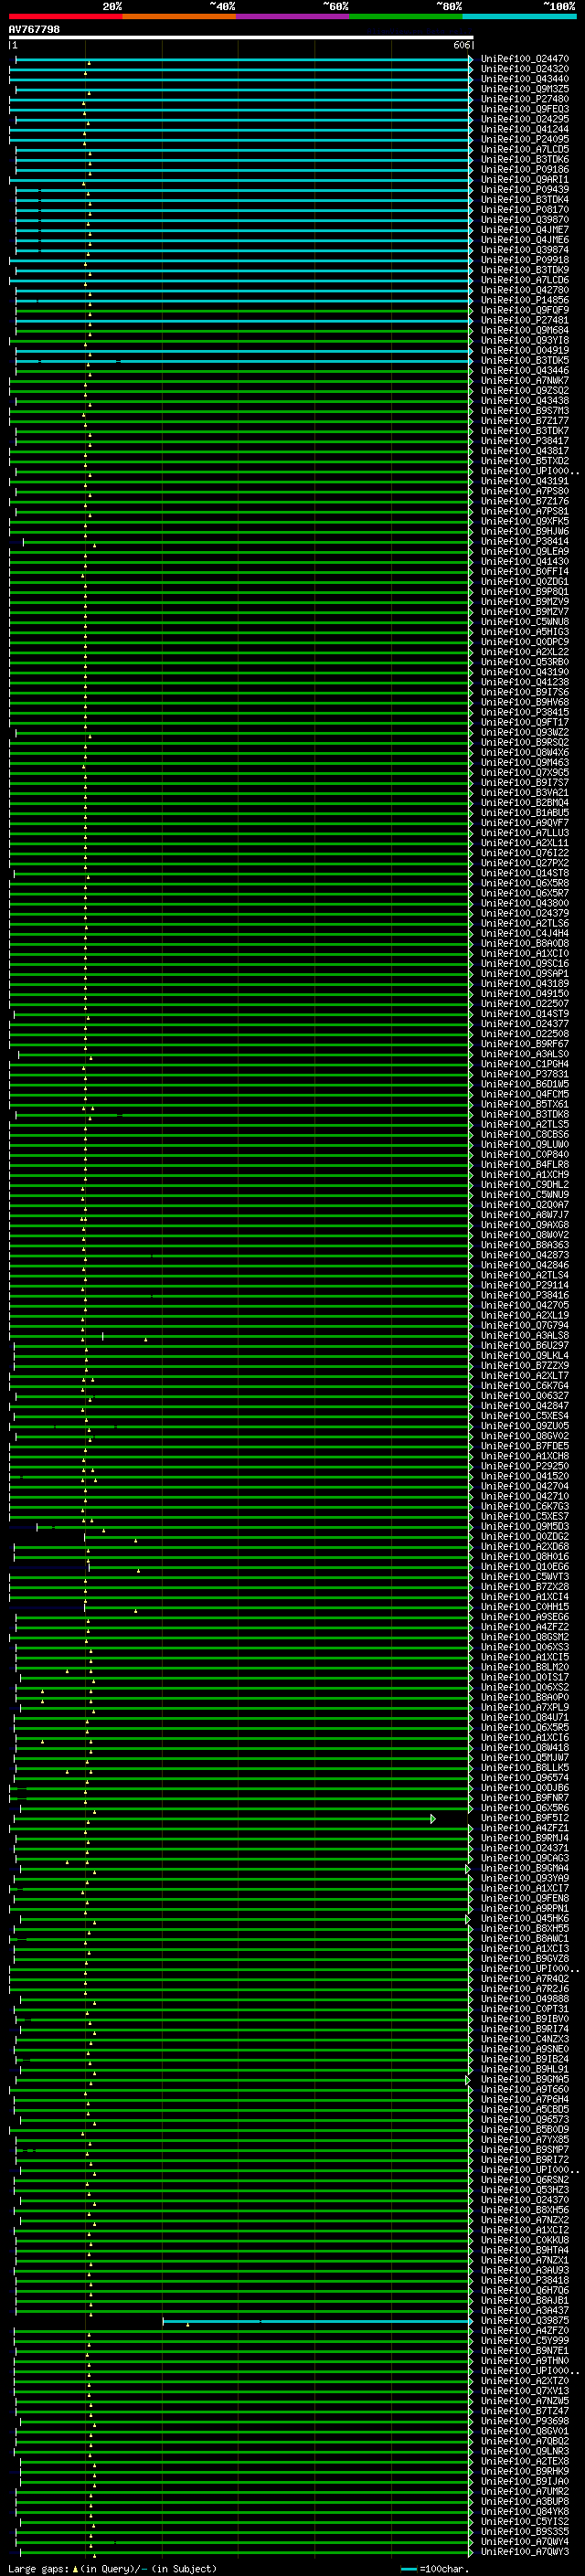The width and height of the screenshot is (585, 2576).
Task: Select hit label UniRef100_Q06327
Action: pos(525,1396)
